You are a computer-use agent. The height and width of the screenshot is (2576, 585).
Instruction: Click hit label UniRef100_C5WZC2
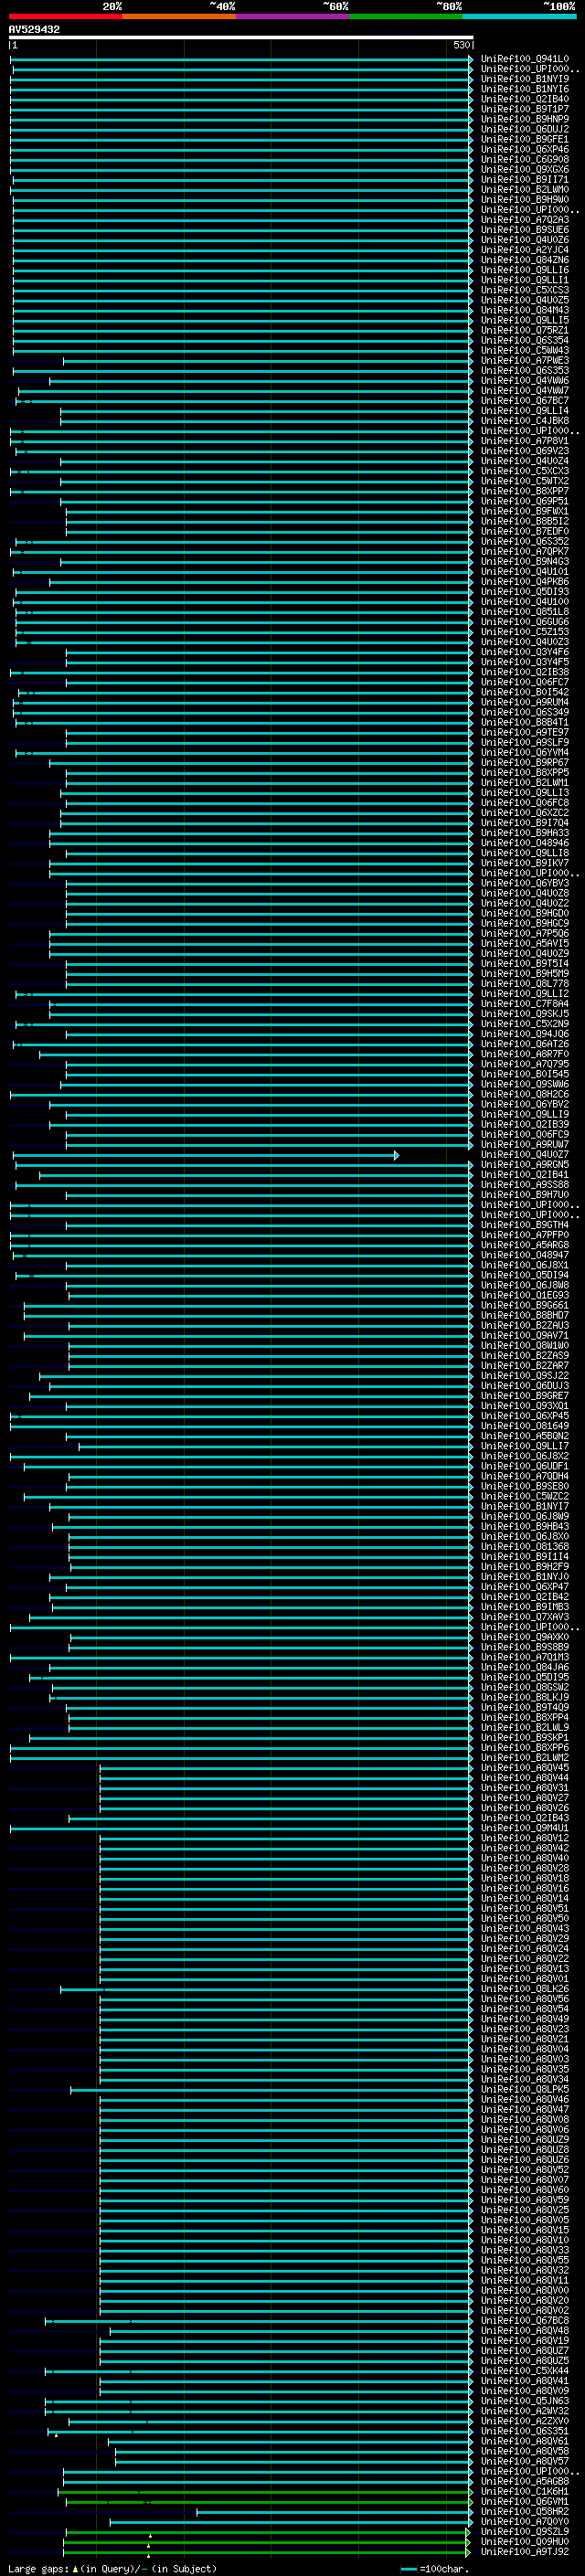525,1497
